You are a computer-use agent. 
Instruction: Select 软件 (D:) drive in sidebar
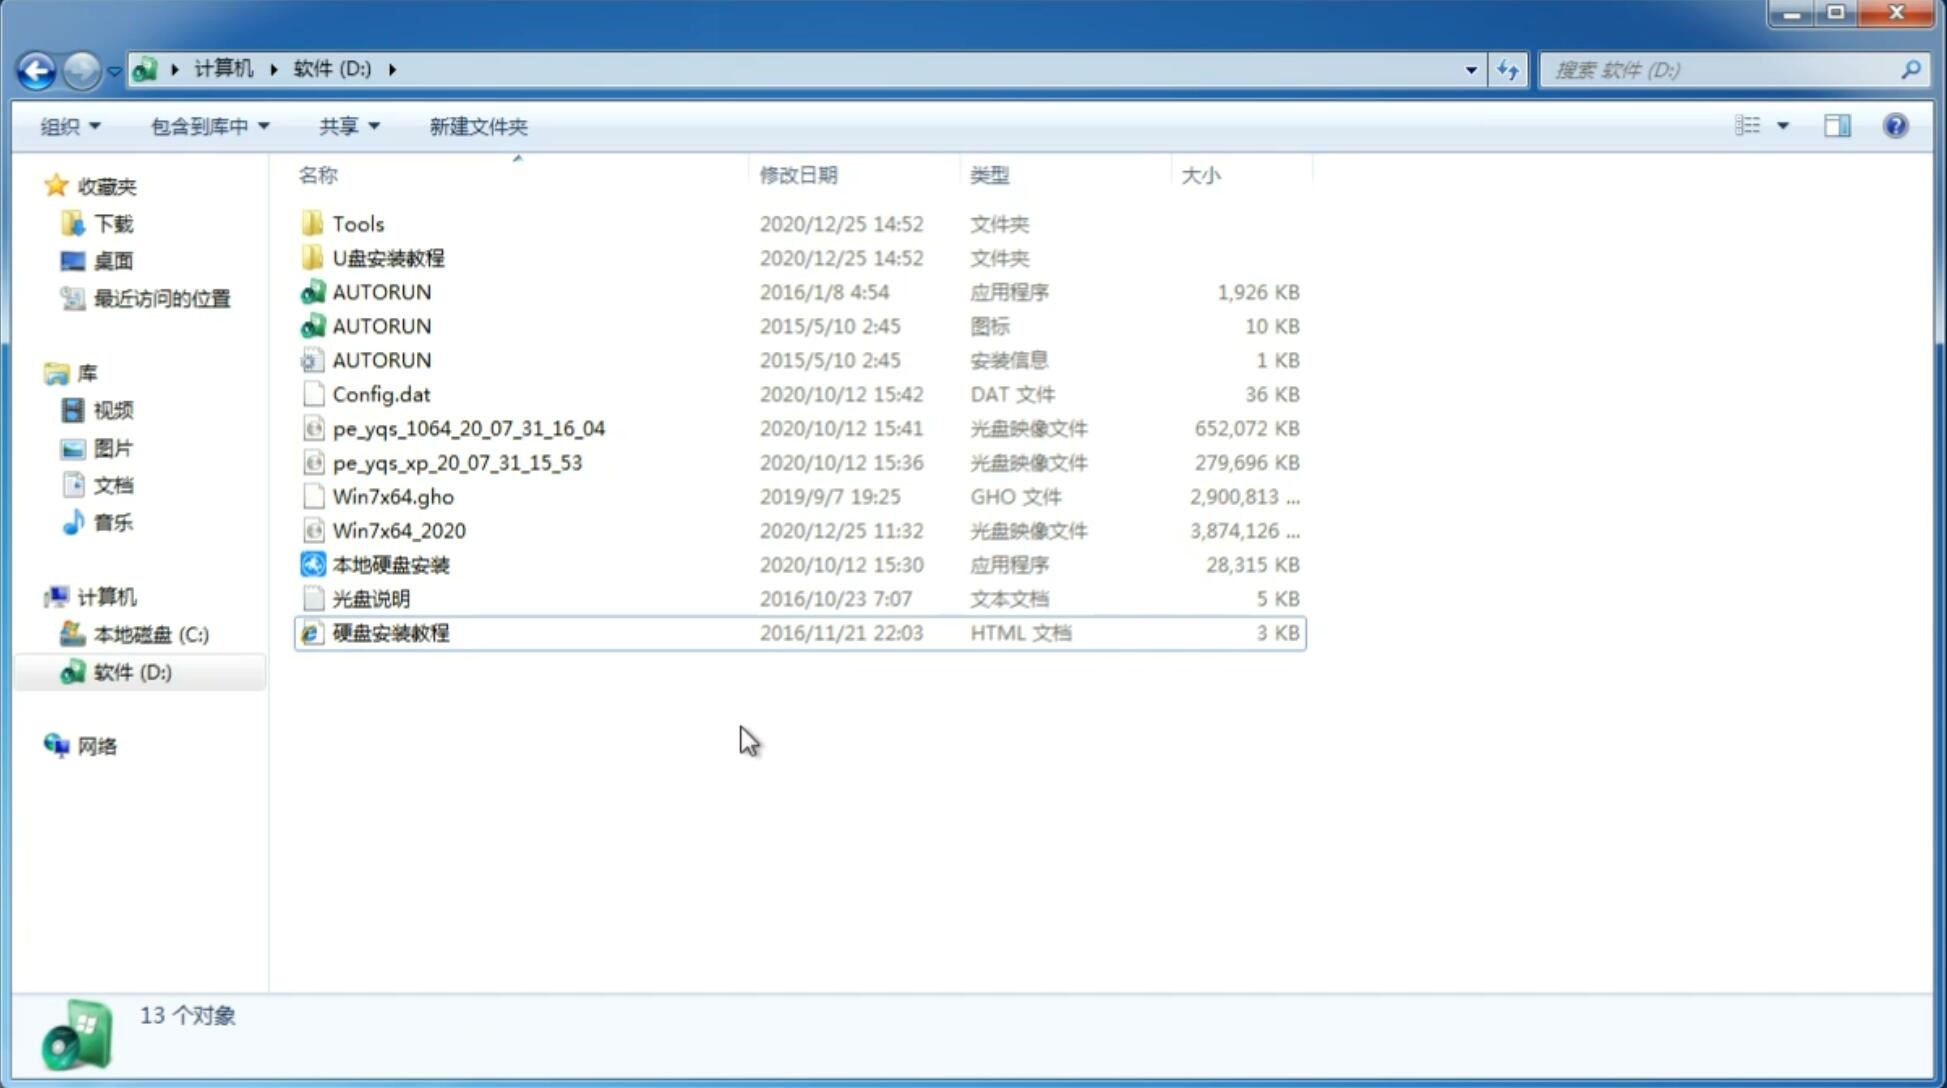(131, 671)
